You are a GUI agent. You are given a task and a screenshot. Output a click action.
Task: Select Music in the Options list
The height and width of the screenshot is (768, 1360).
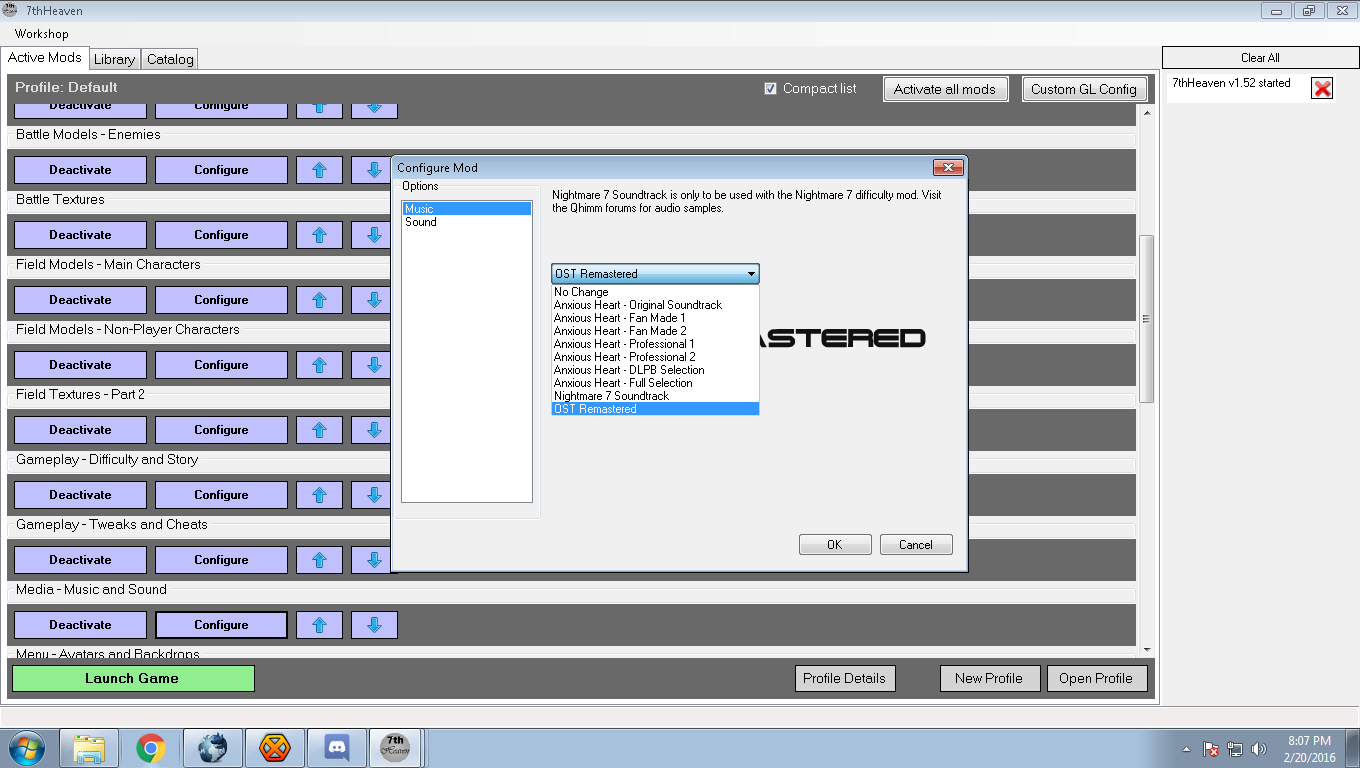click(467, 209)
